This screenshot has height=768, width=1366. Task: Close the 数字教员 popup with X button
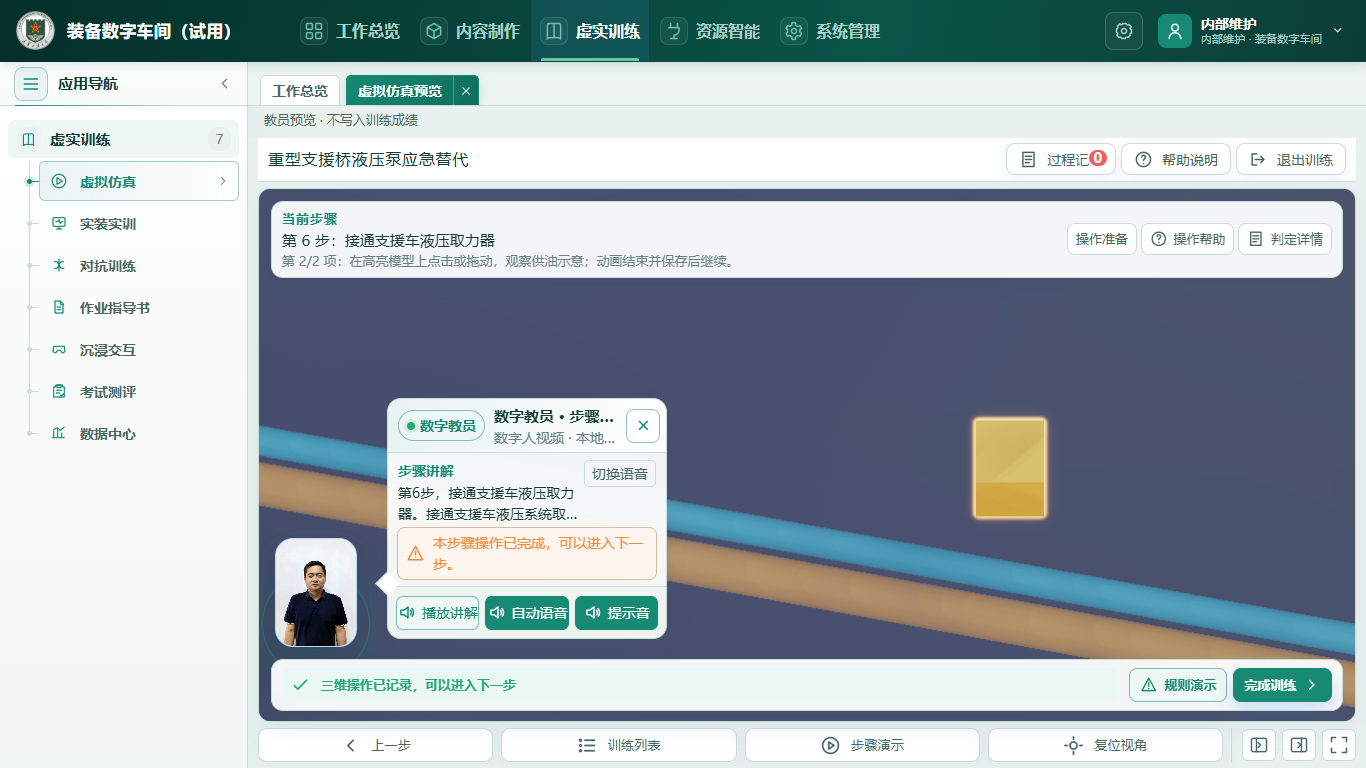pyautogui.click(x=643, y=426)
